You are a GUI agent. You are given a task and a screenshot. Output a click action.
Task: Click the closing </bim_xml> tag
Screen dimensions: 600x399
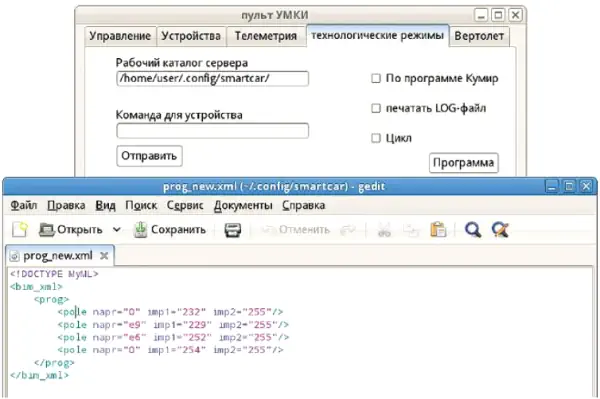39,375
